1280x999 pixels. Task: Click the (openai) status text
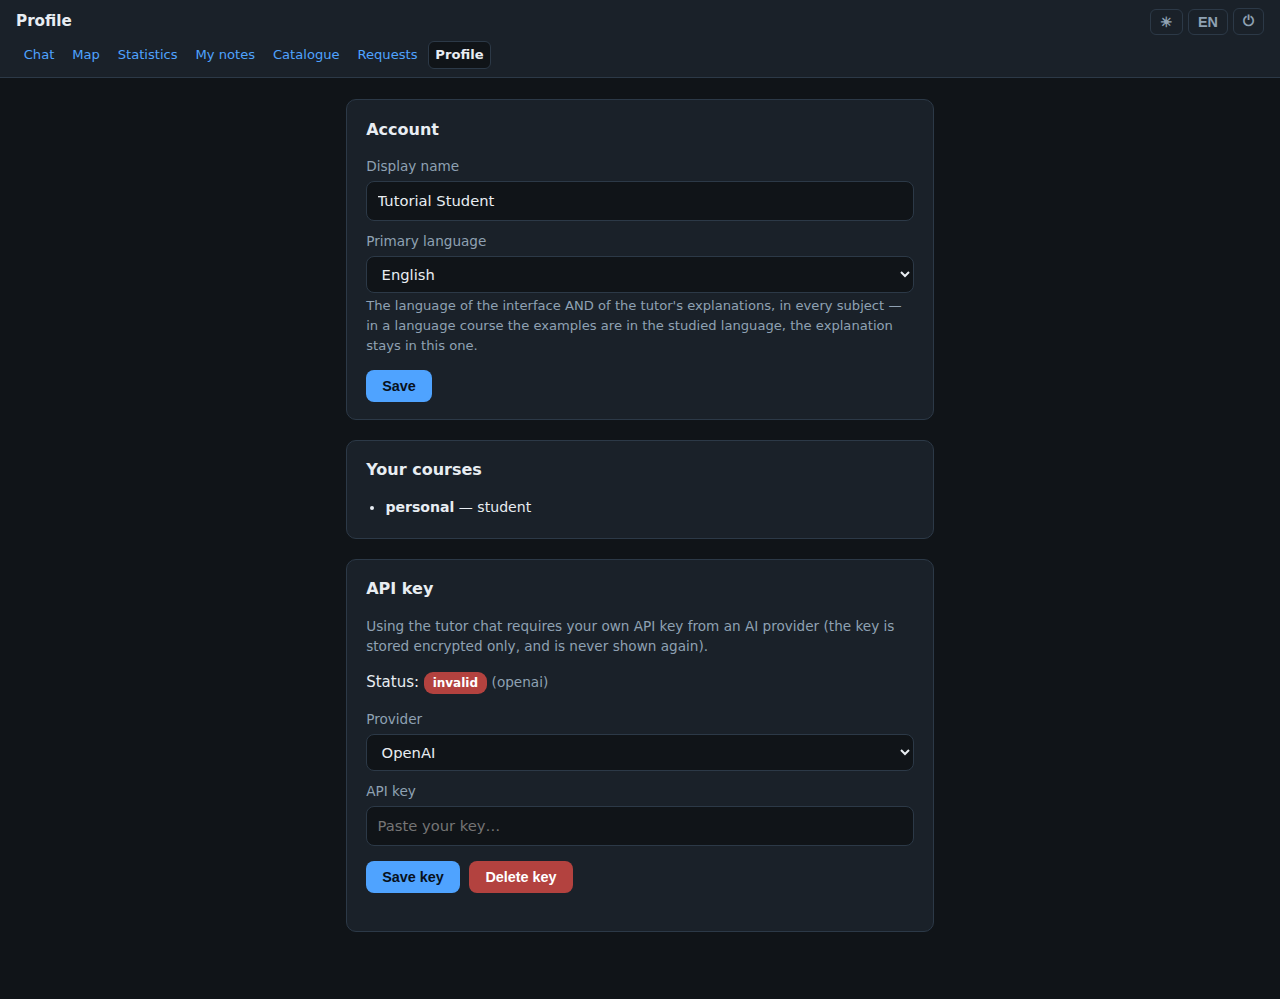tap(520, 682)
